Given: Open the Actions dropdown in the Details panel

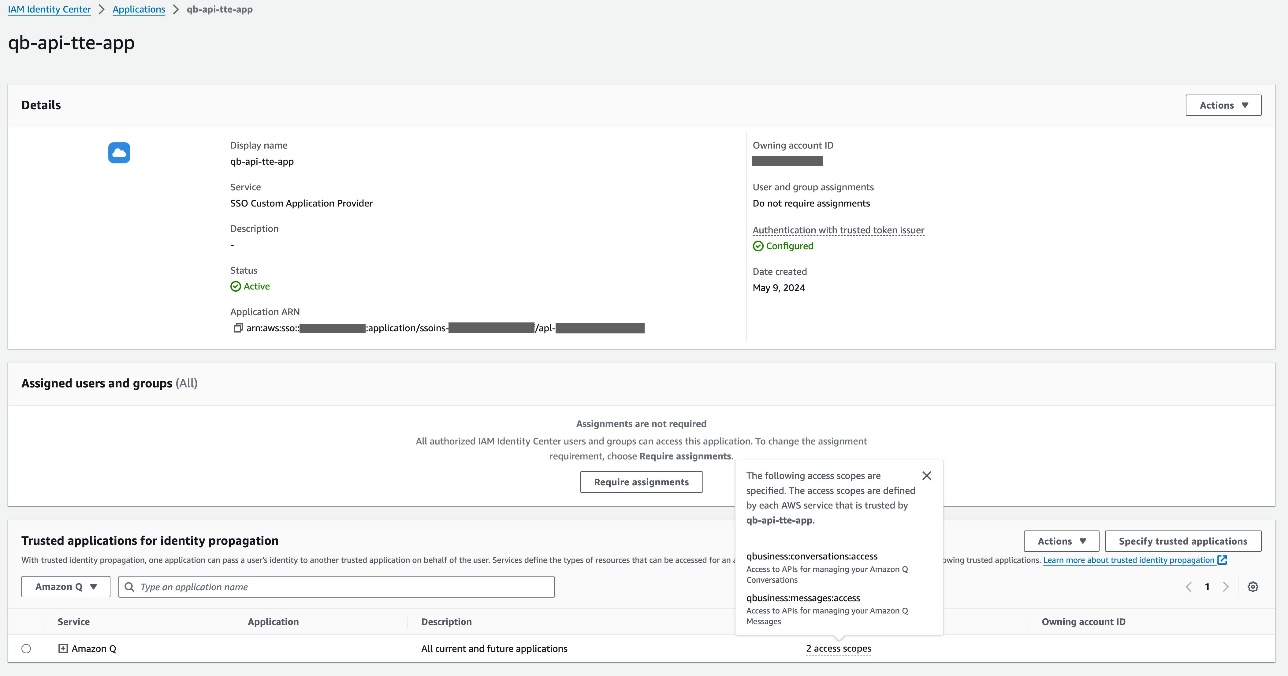Looking at the screenshot, I should pyautogui.click(x=1223, y=105).
